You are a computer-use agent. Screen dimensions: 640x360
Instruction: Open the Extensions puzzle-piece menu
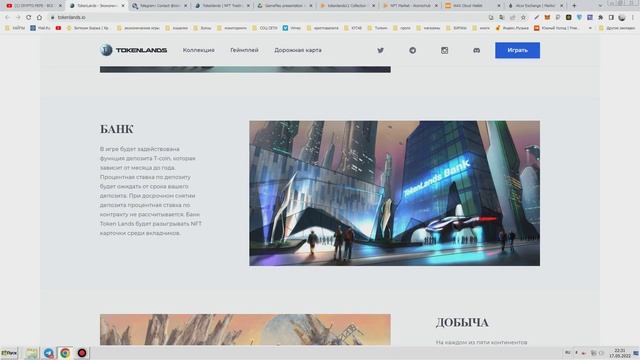point(600,17)
